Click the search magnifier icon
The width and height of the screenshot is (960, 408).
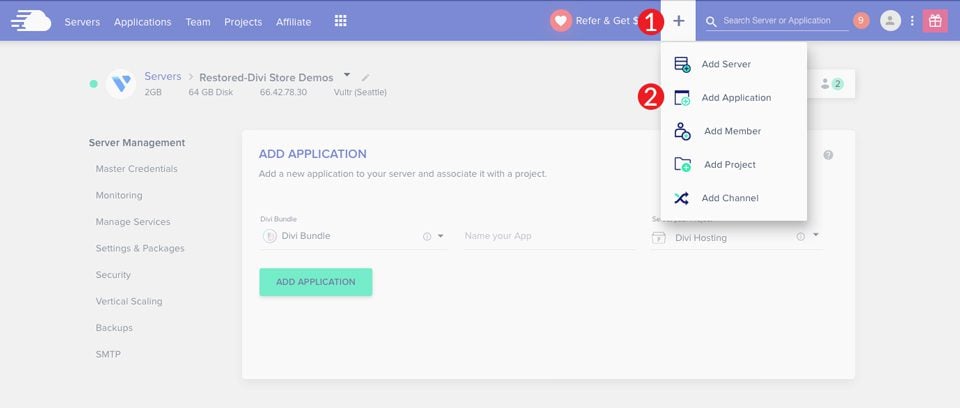coord(711,22)
